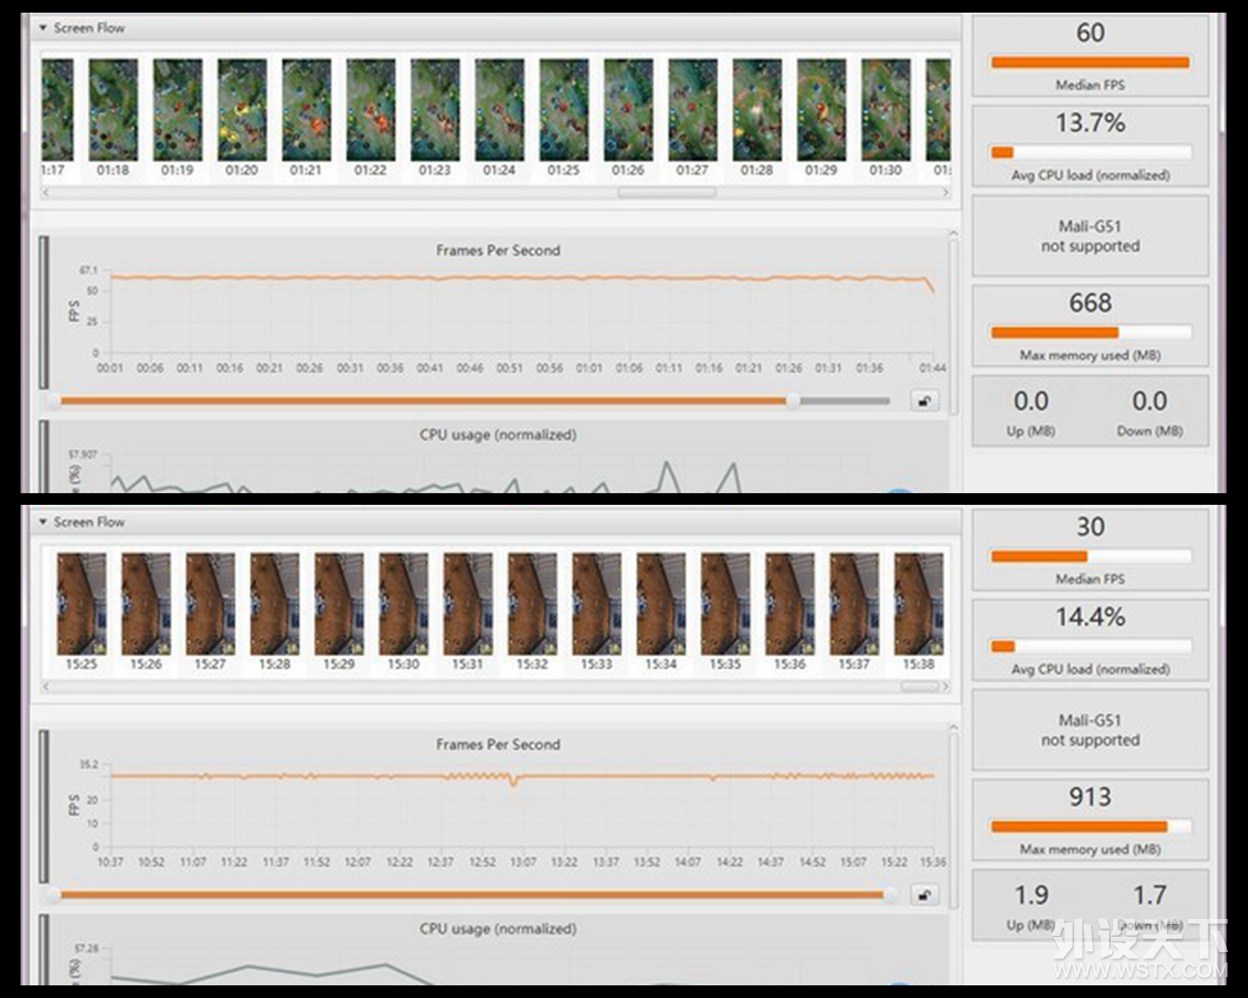Click the 67.1 value on the FPS axis
Screen dimensions: 1248x998
[x=89, y=271]
